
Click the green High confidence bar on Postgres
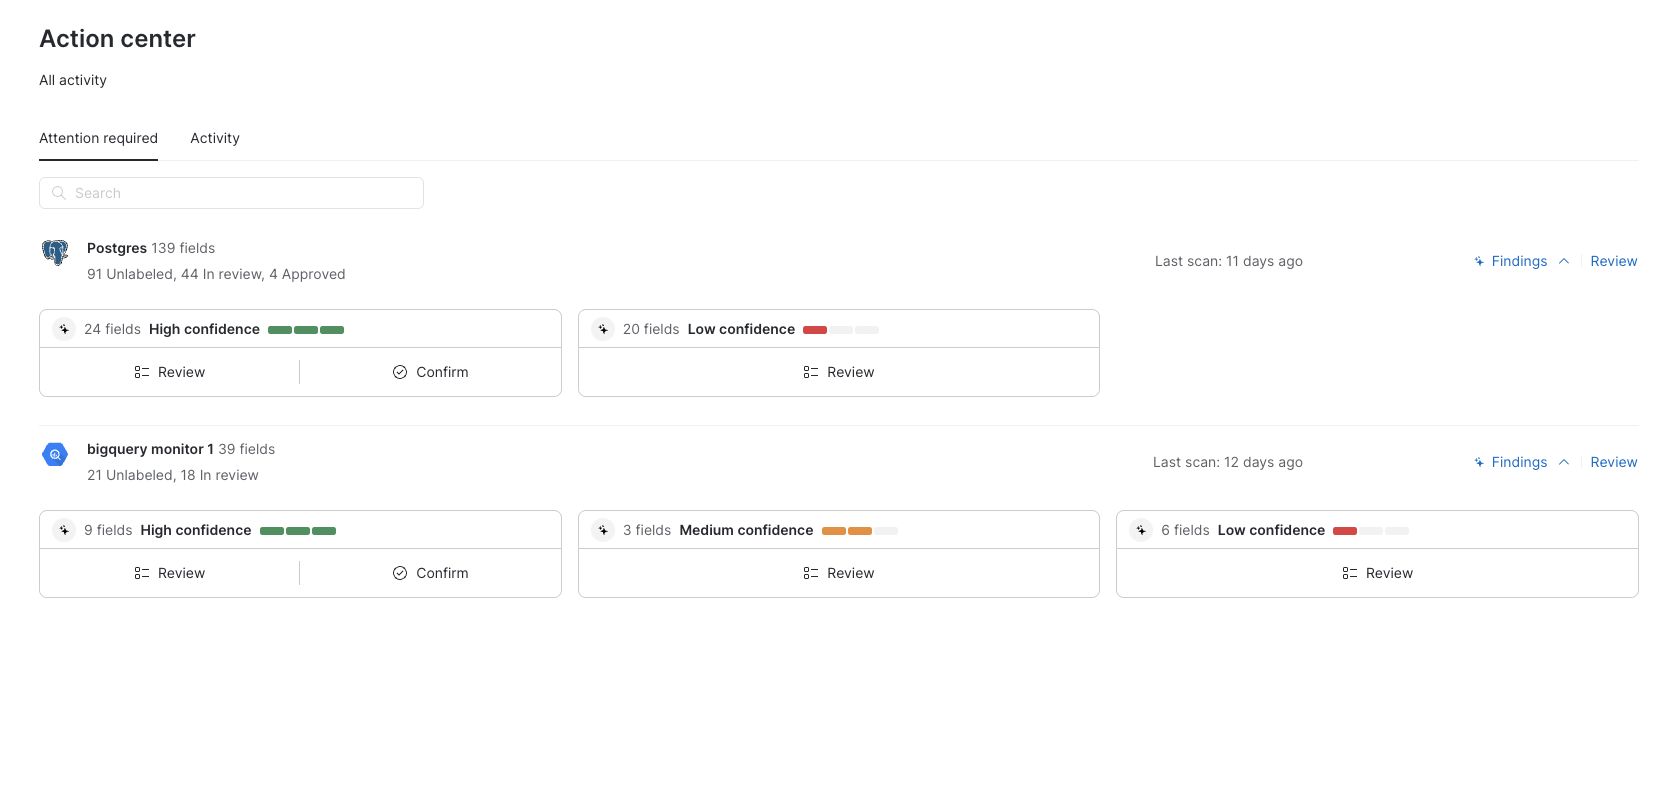click(306, 330)
